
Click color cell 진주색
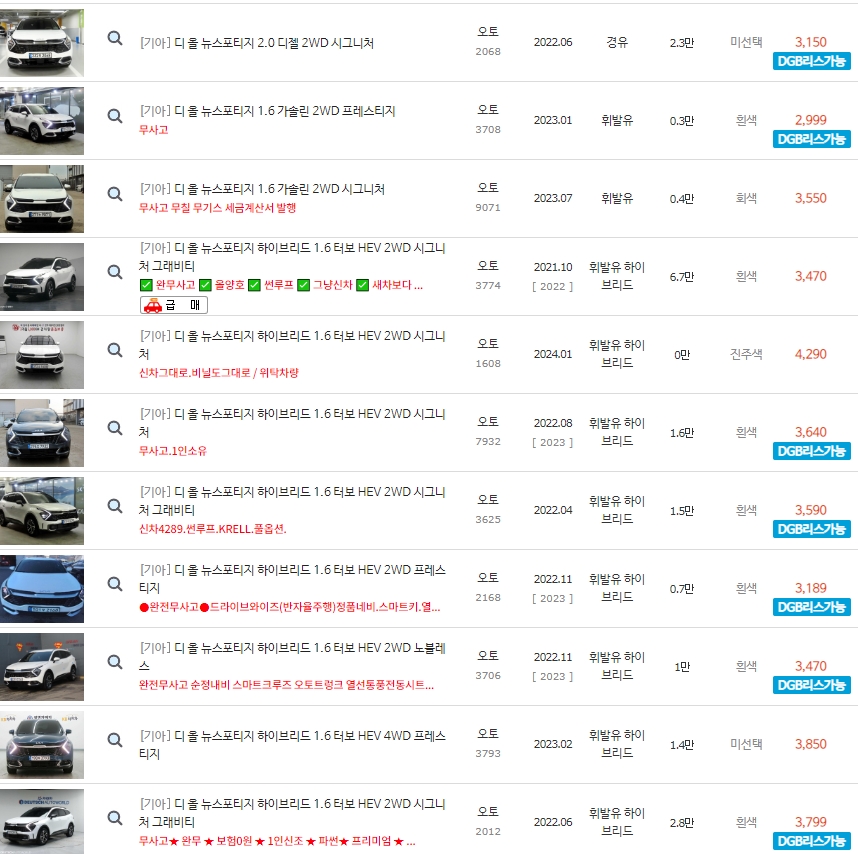746,354
